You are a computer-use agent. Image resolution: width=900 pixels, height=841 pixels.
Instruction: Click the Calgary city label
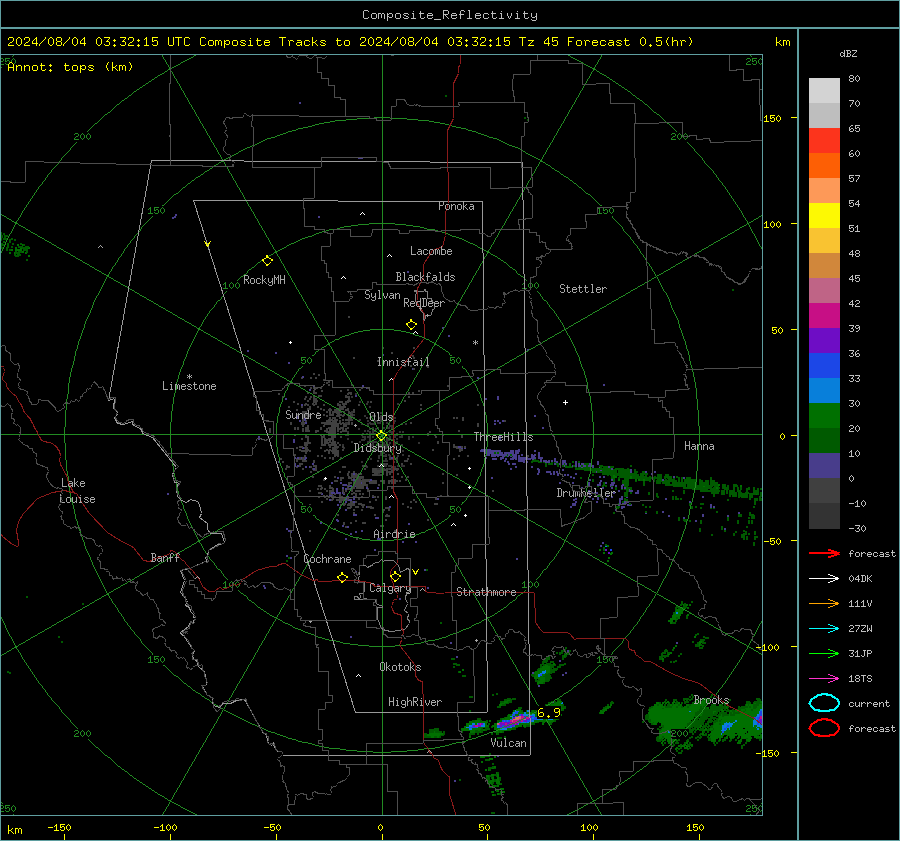click(x=390, y=588)
